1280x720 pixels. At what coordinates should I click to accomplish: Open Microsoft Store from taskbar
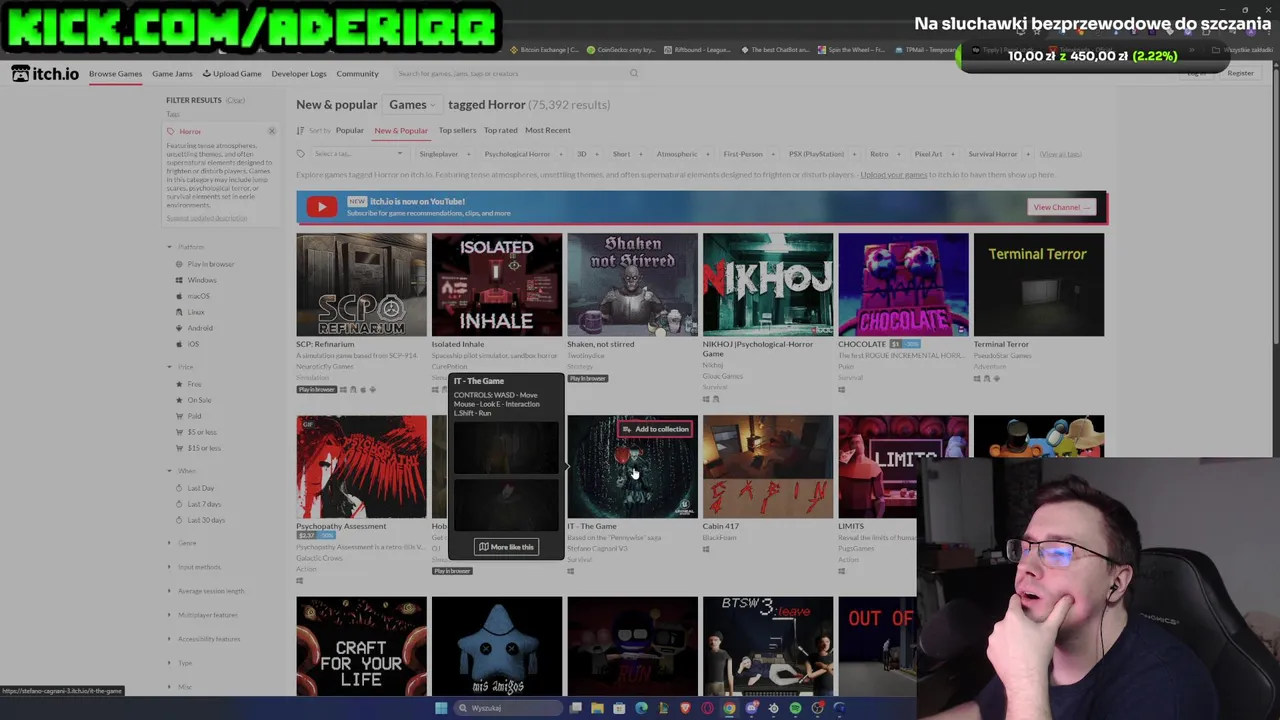click(x=619, y=708)
